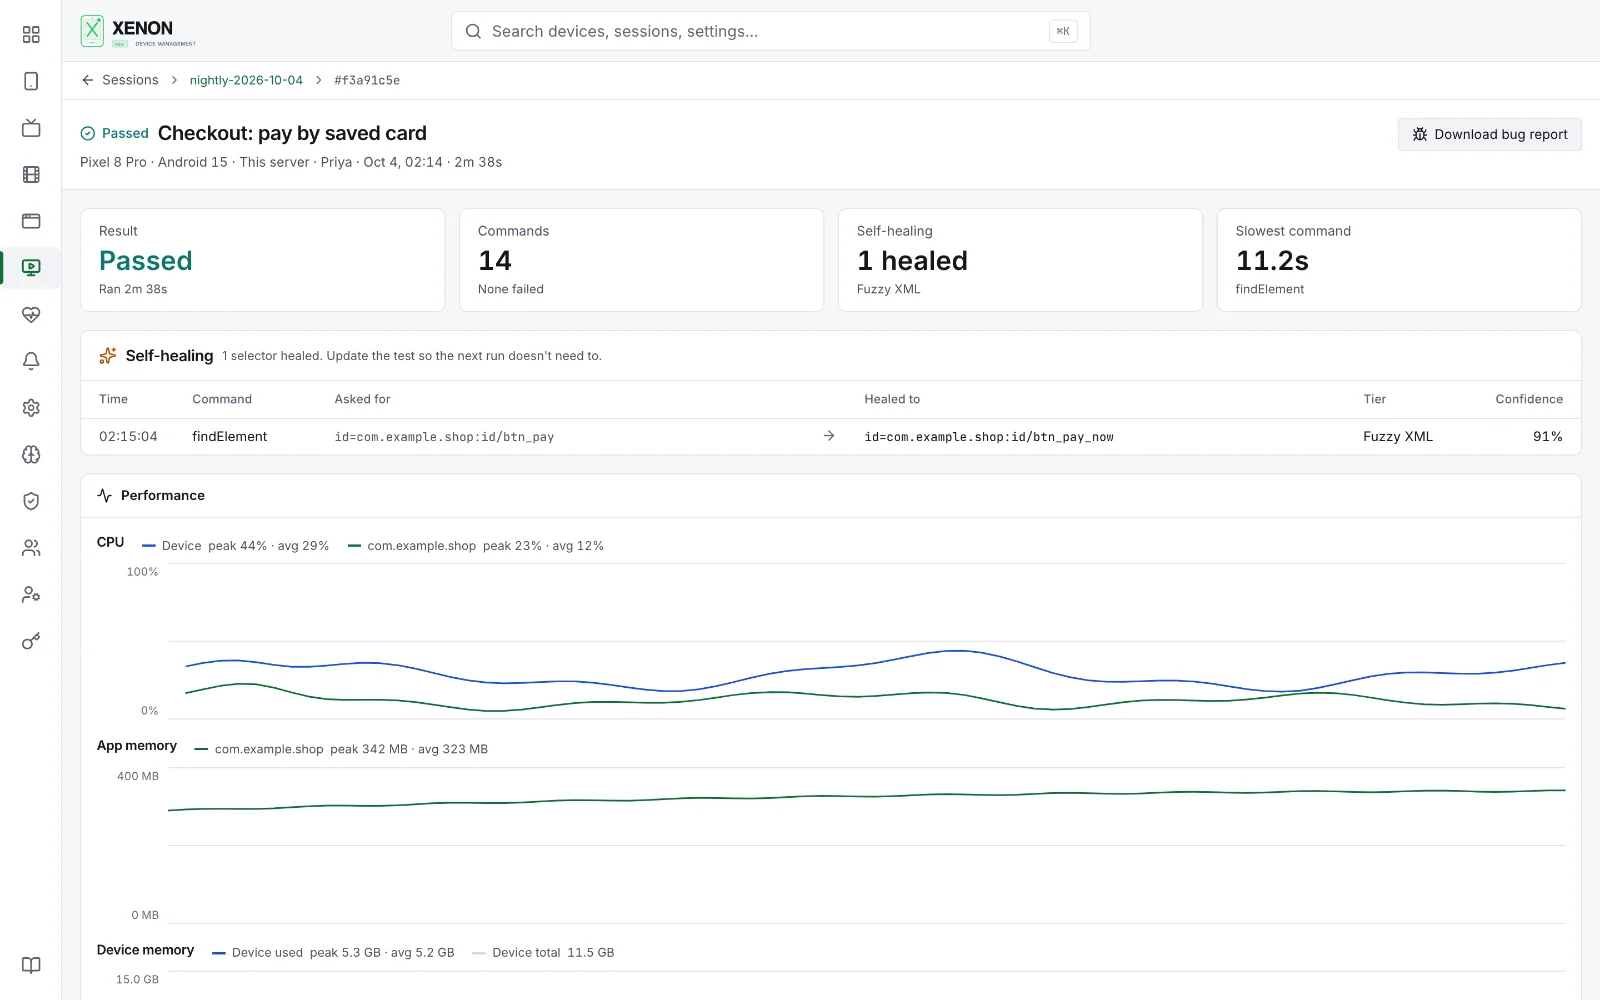Open the notifications bell icon
1600x1000 pixels.
coord(31,361)
